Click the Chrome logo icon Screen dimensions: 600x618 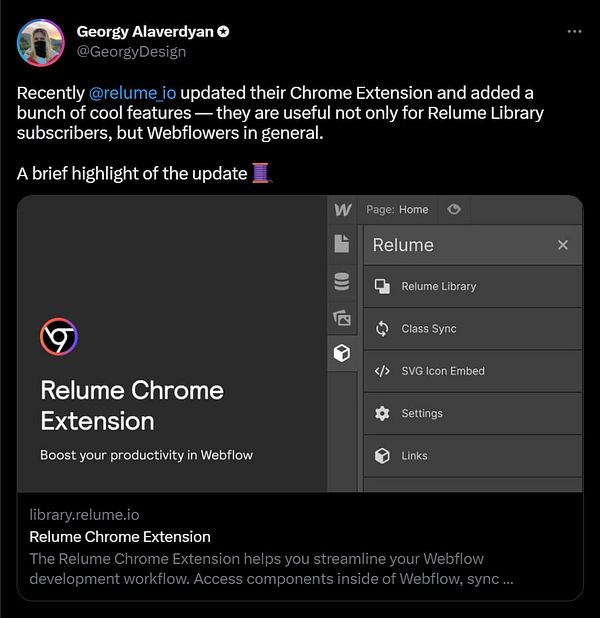[59, 337]
